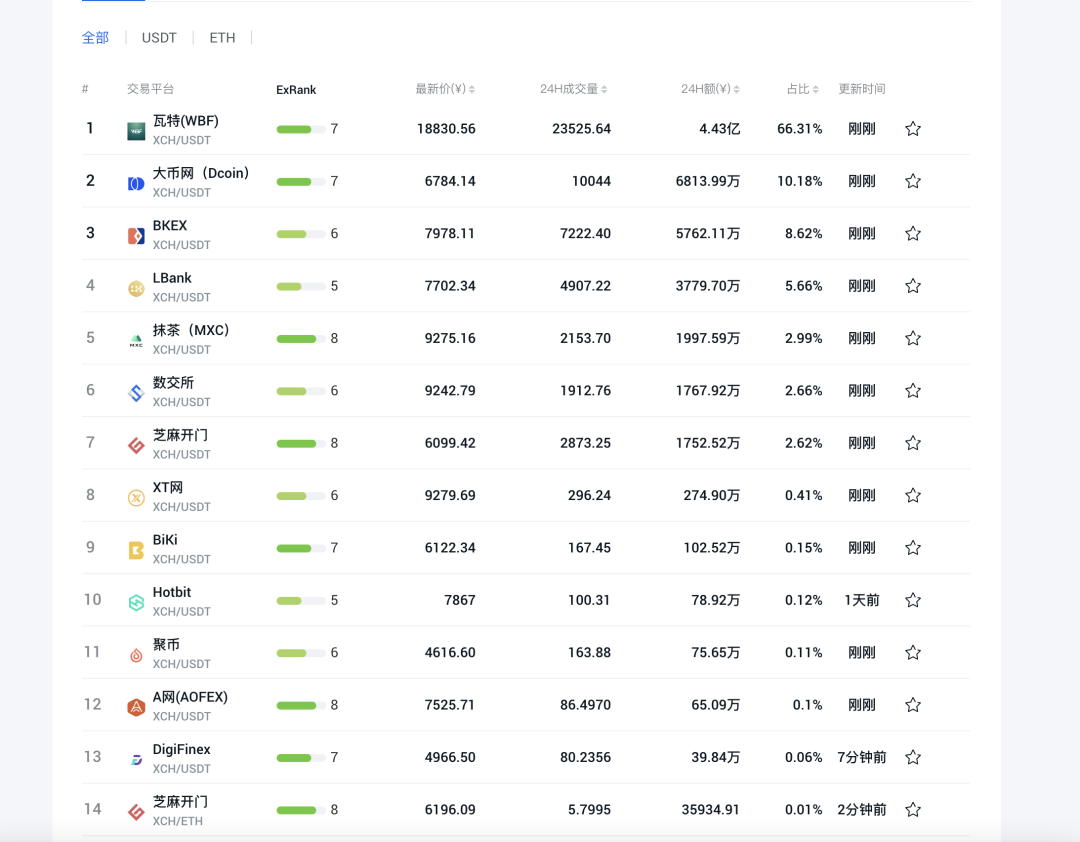The width and height of the screenshot is (1080, 842).
Task: Star the 芝麻开门 XCH/ETH row
Action: pos(913,810)
